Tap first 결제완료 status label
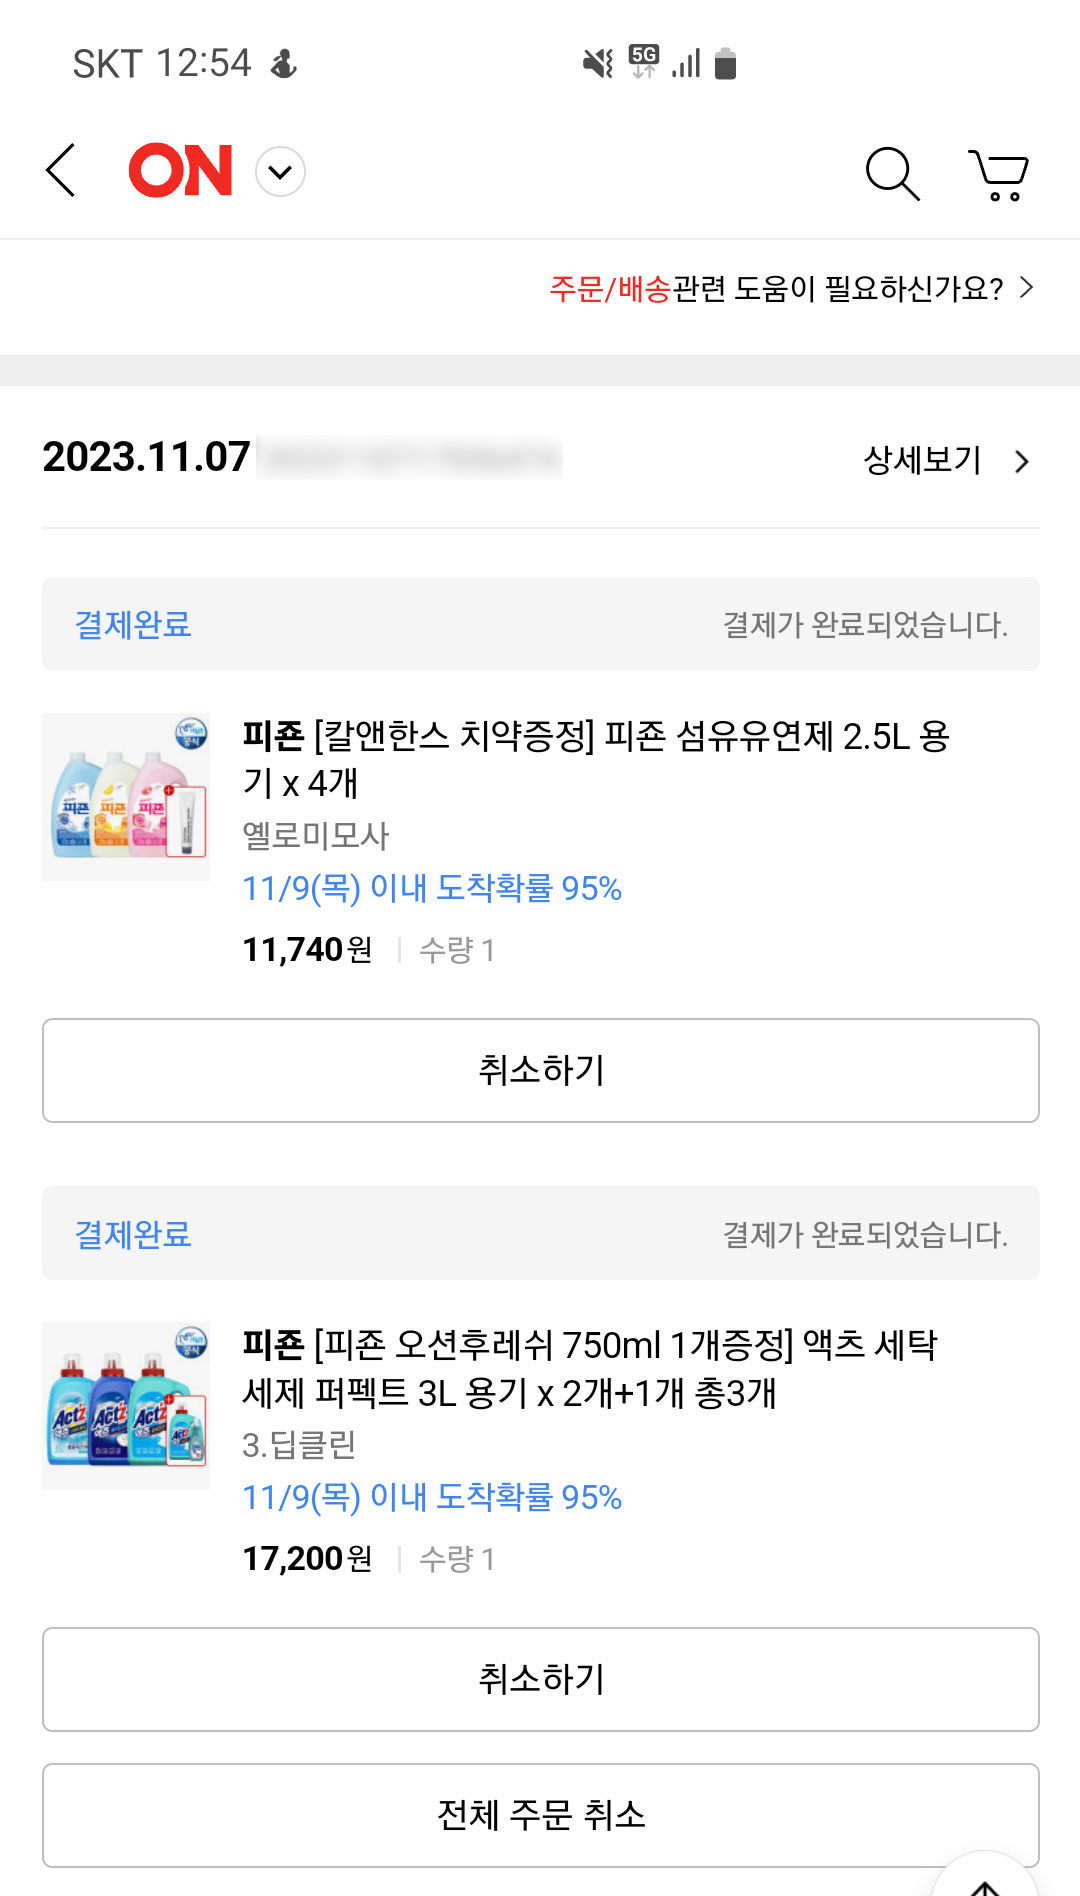 (x=133, y=625)
